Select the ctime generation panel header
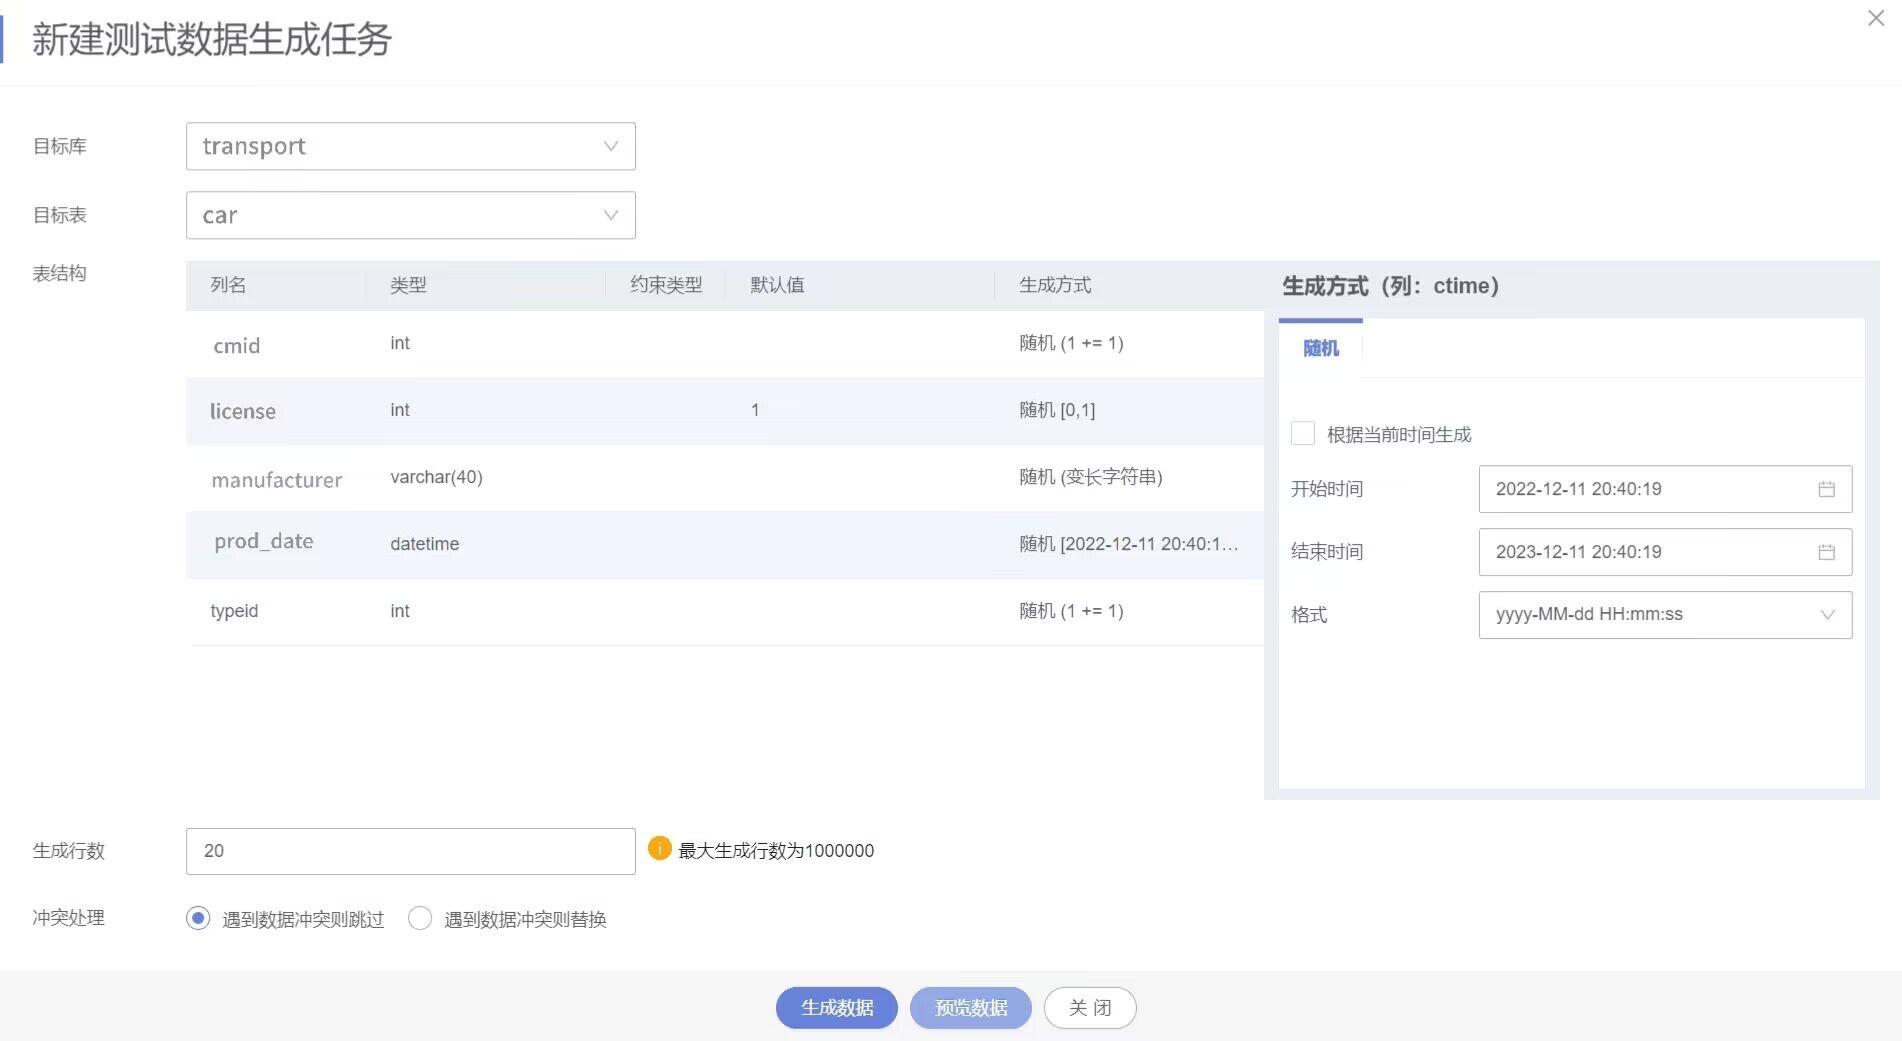Screen dimensions: 1902x1041 coord(1390,286)
